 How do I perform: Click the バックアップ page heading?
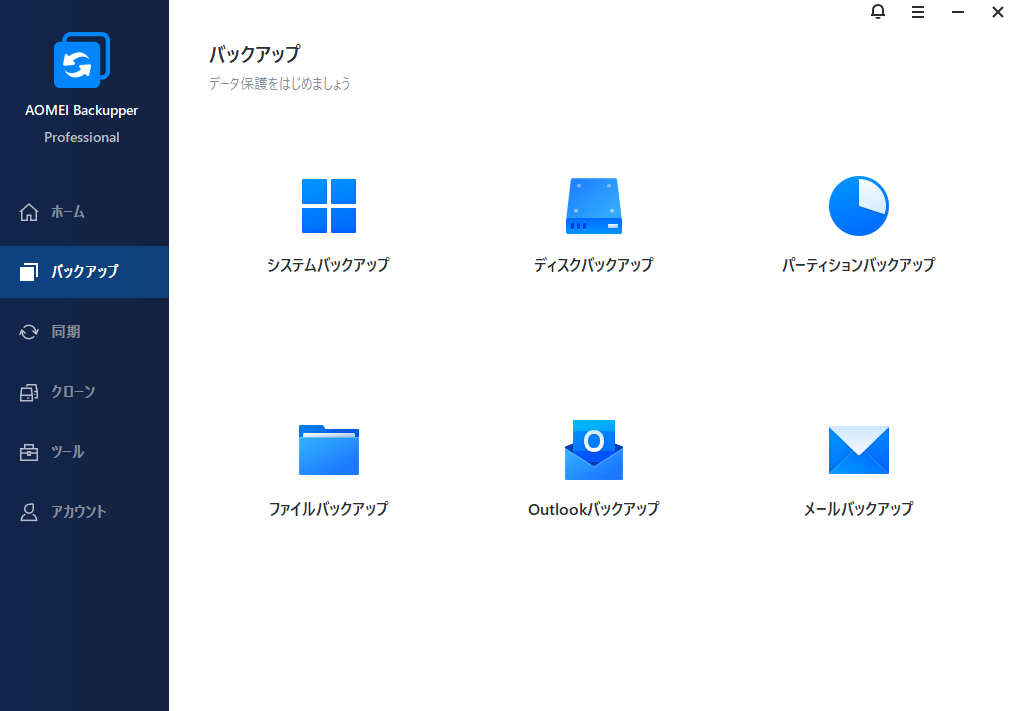[x=255, y=54]
